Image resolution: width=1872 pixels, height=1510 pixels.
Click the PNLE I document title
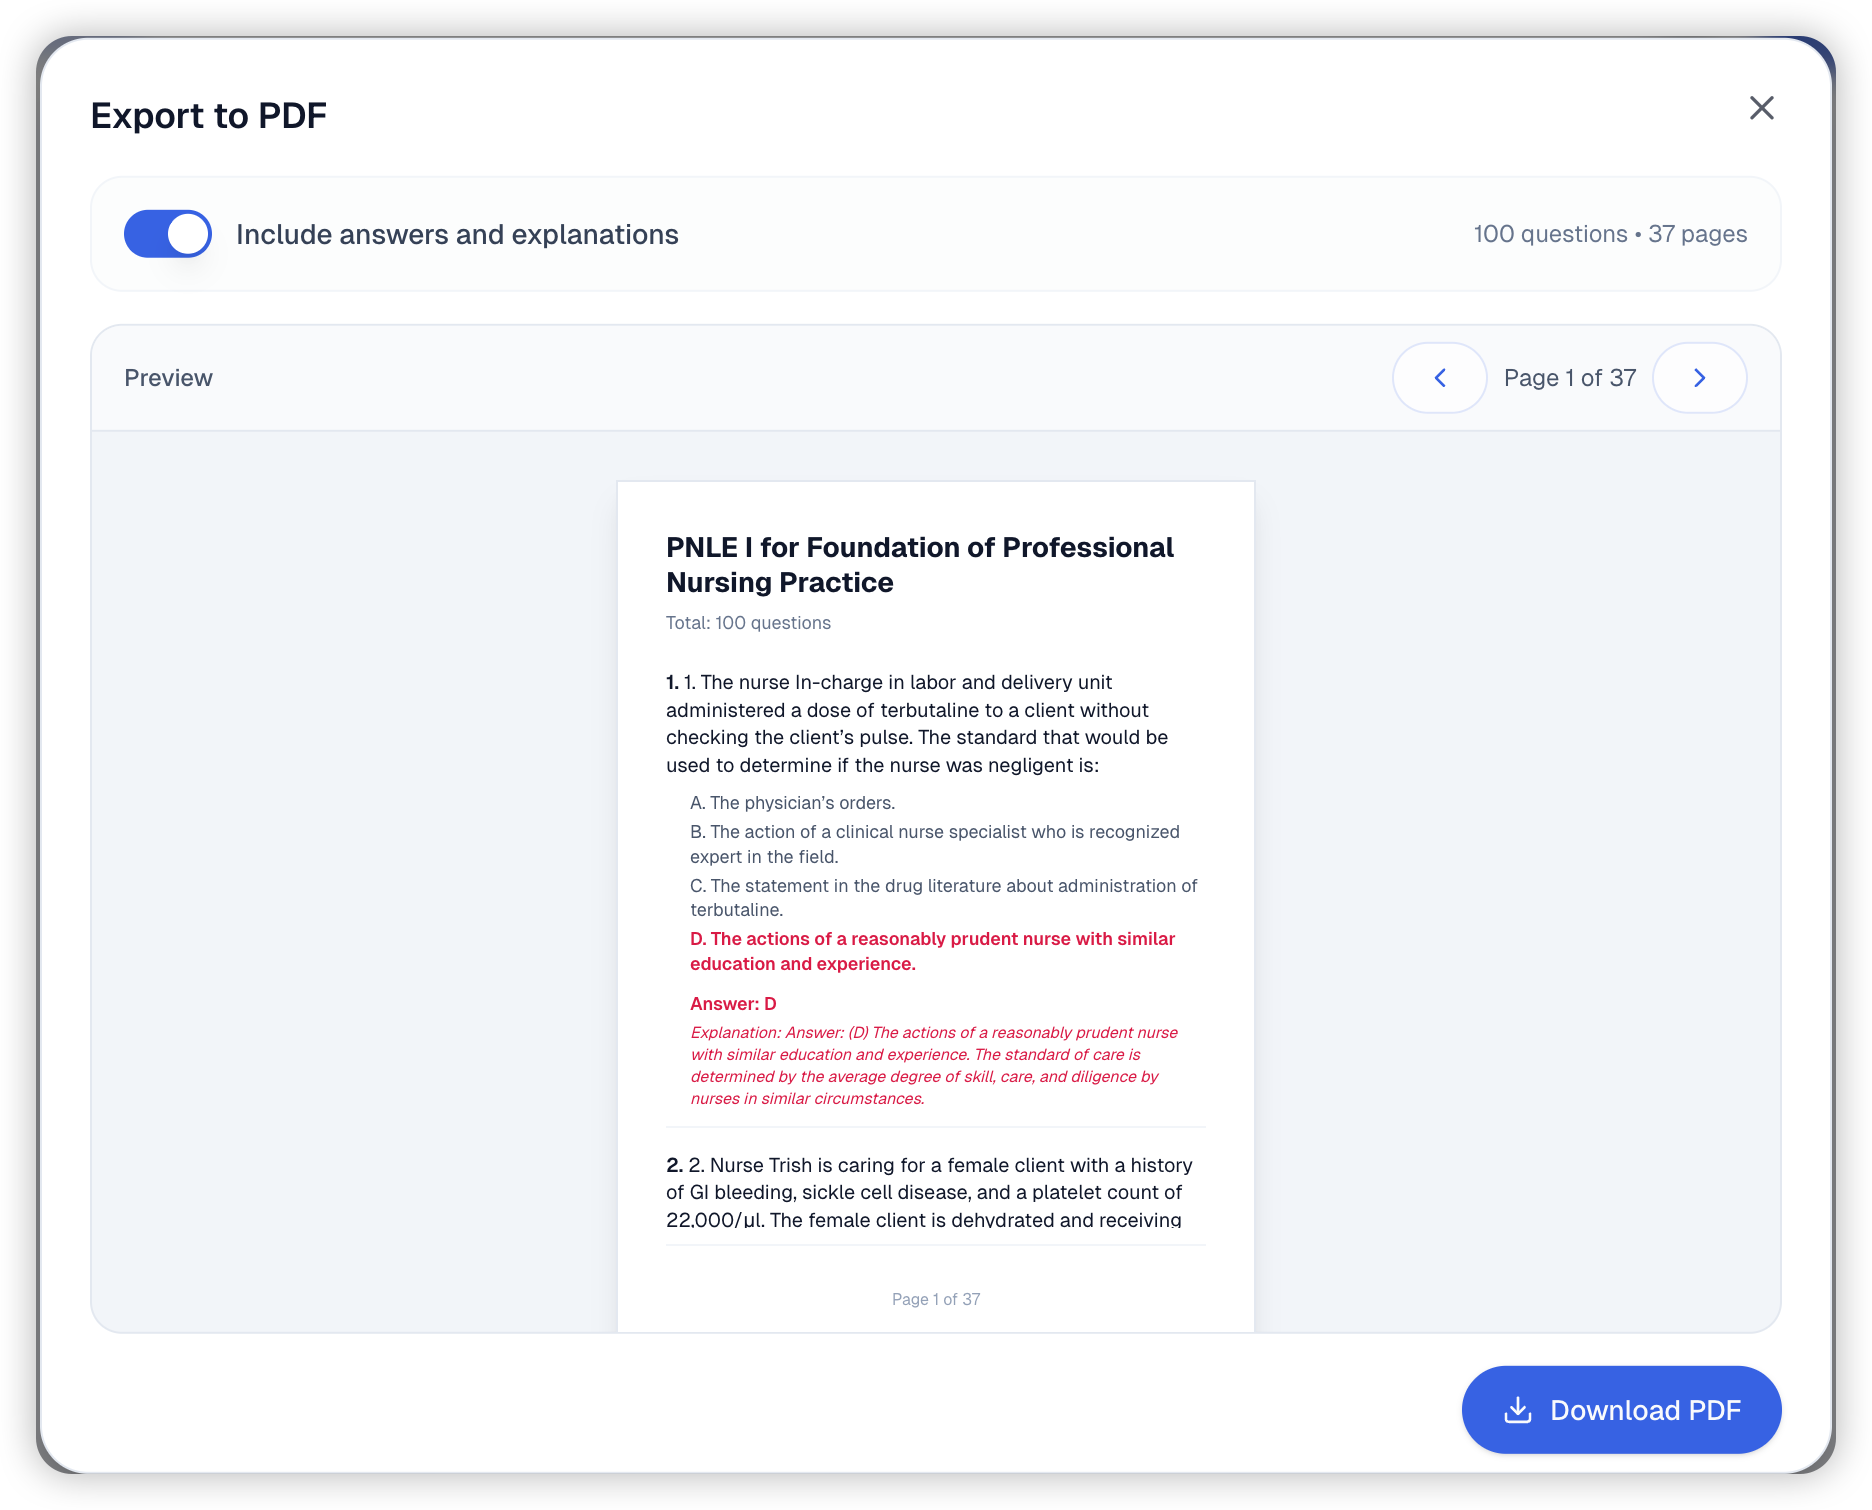click(919, 565)
